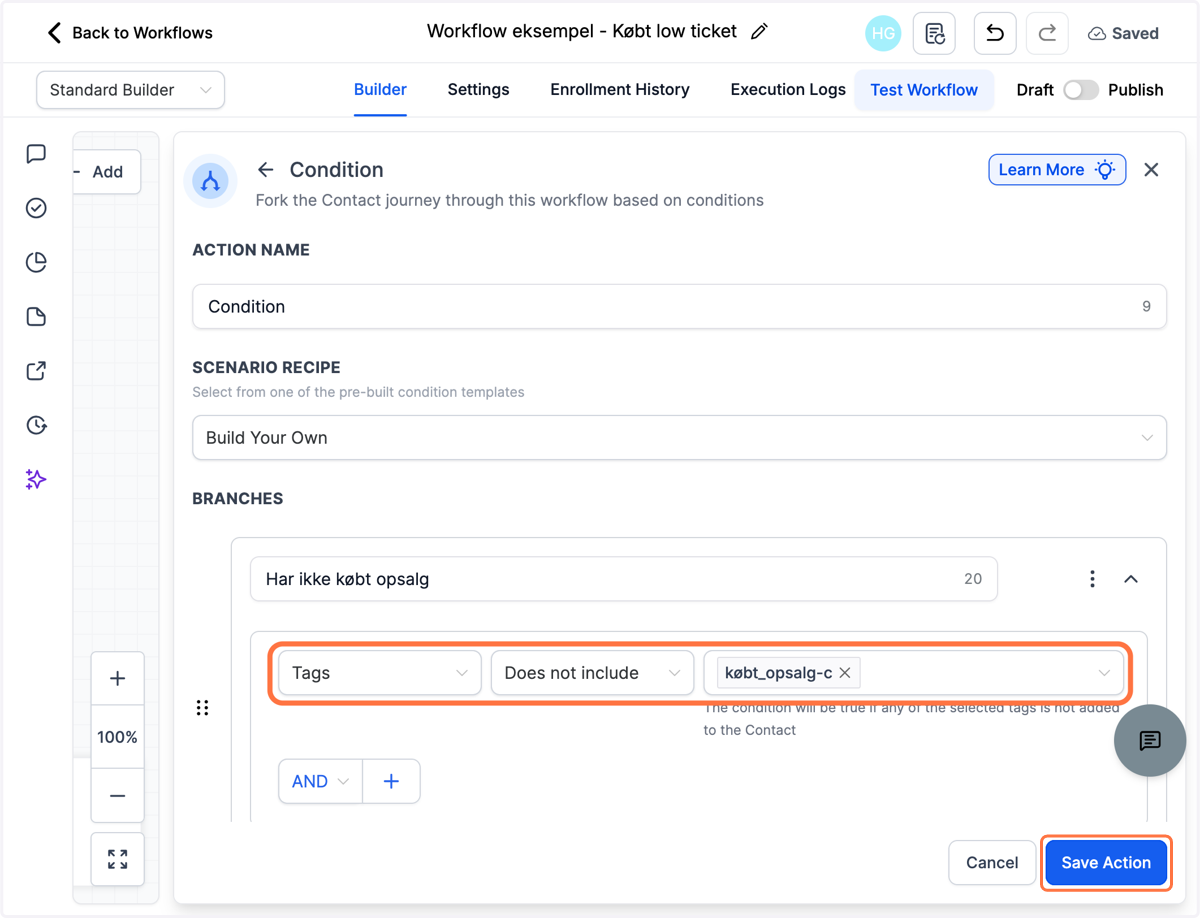Image resolution: width=1200 pixels, height=918 pixels.
Task: Open the Tags field dropdown
Action: (x=379, y=673)
